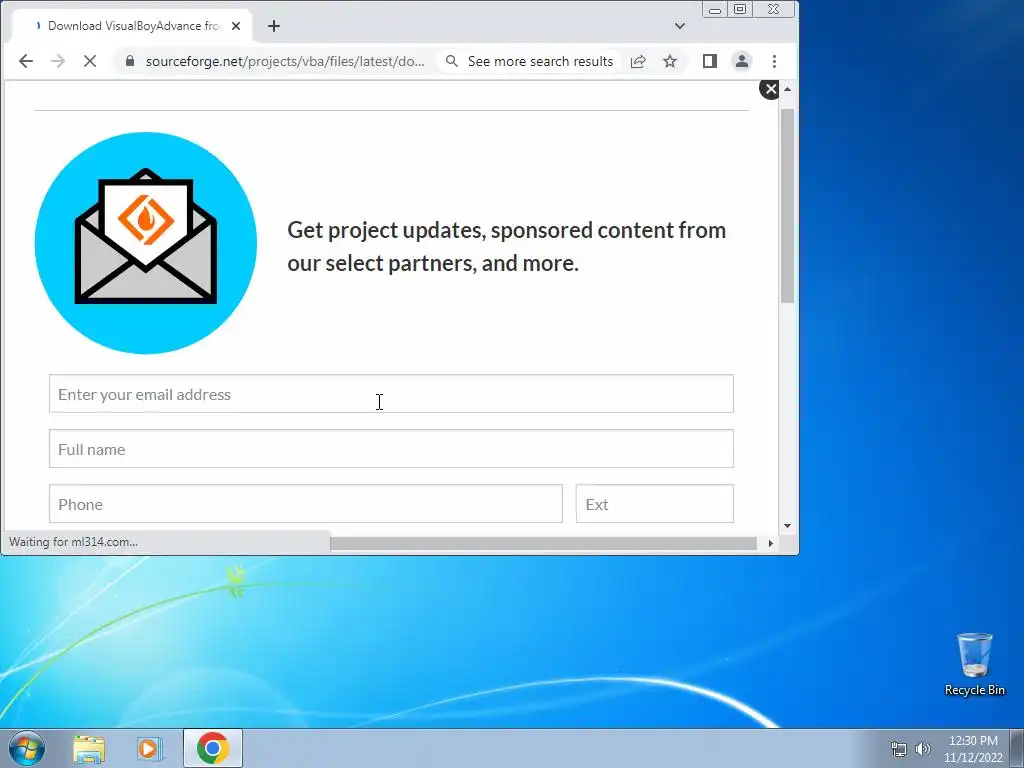This screenshot has width=1024, height=768.
Task: Focus the Enter your email address field
Action: click(391, 394)
